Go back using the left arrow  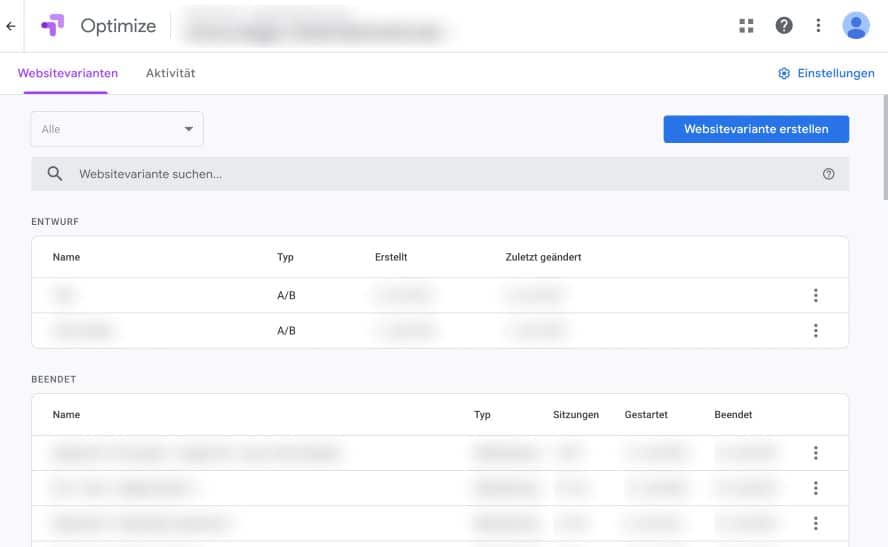coord(11,26)
